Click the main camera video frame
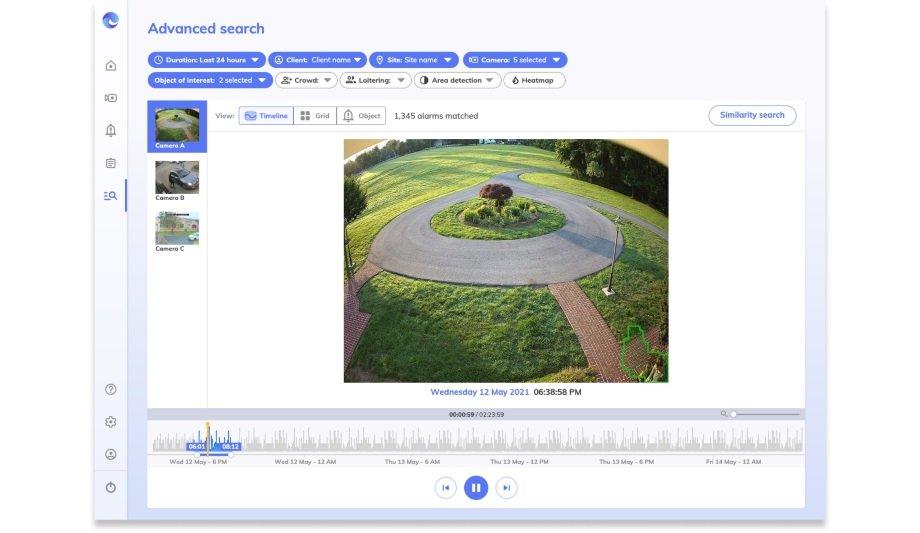Viewport: 920px width, 533px height. (506, 261)
